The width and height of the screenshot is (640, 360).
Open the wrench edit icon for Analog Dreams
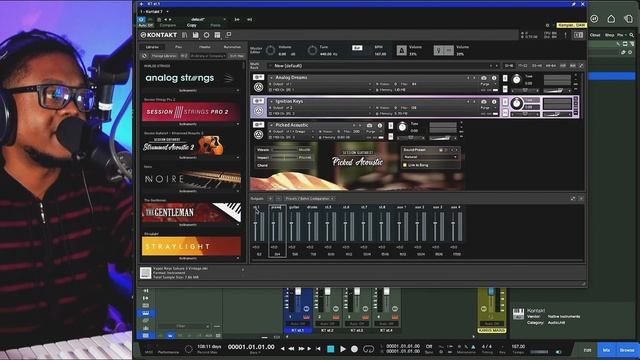(258, 77)
